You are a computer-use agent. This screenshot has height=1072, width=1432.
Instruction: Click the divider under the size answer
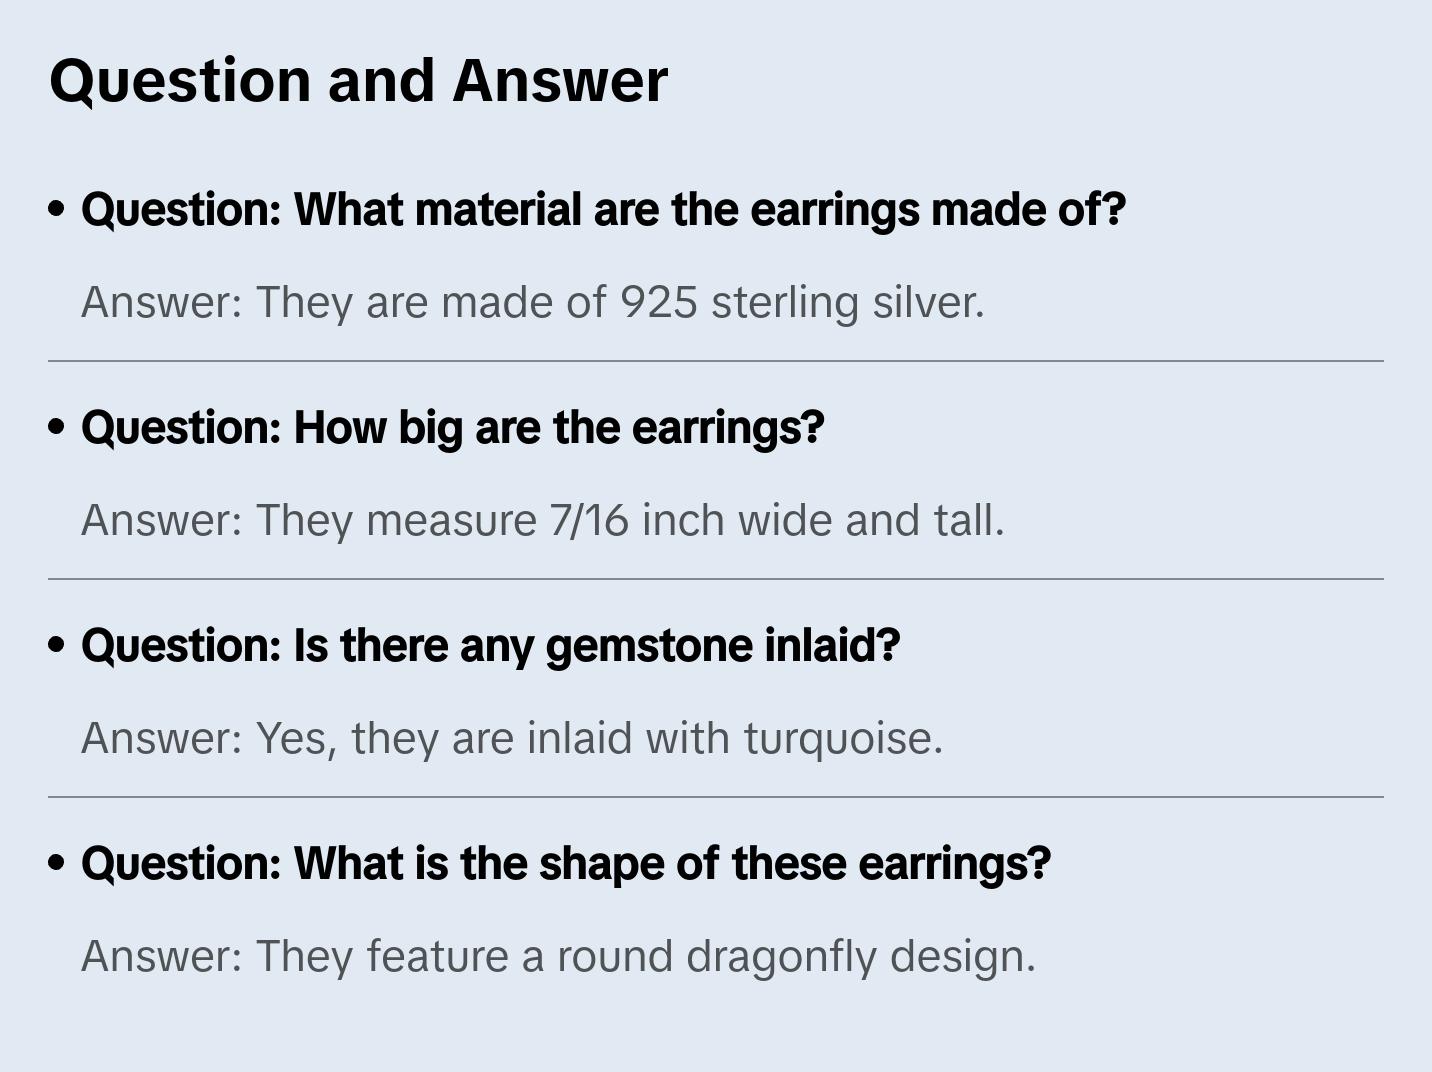pos(715,579)
